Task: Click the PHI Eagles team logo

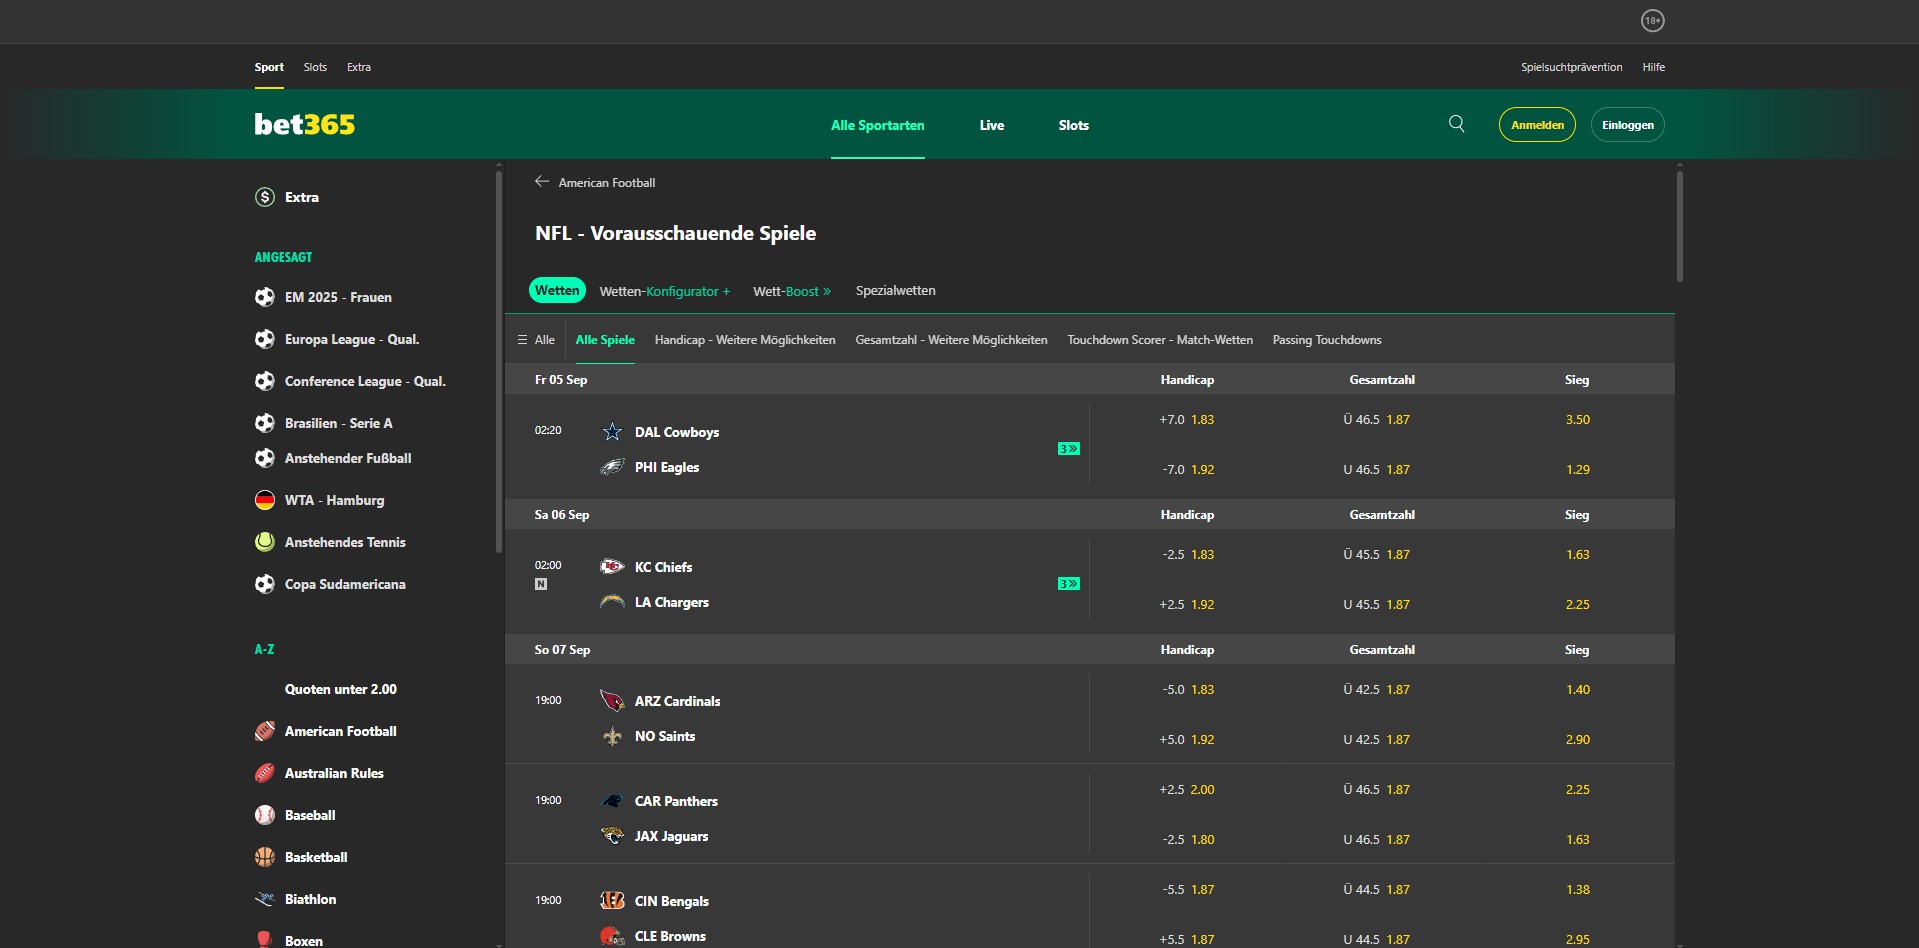Action: (612, 467)
